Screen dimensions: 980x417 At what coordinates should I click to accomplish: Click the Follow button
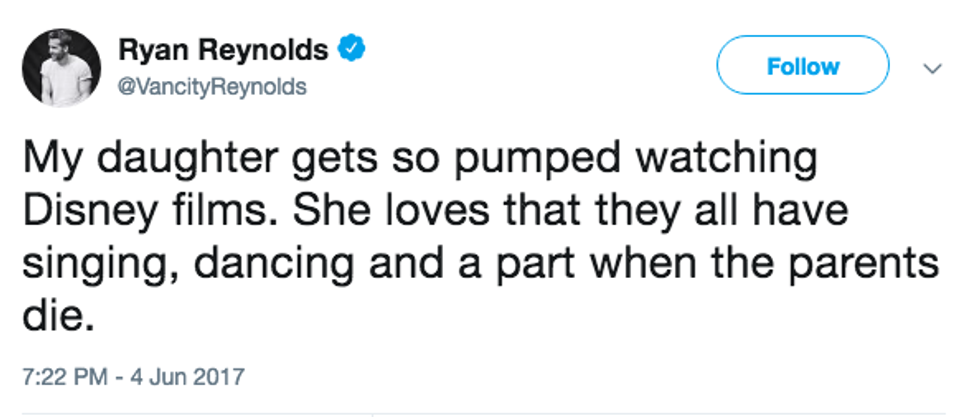click(x=803, y=67)
